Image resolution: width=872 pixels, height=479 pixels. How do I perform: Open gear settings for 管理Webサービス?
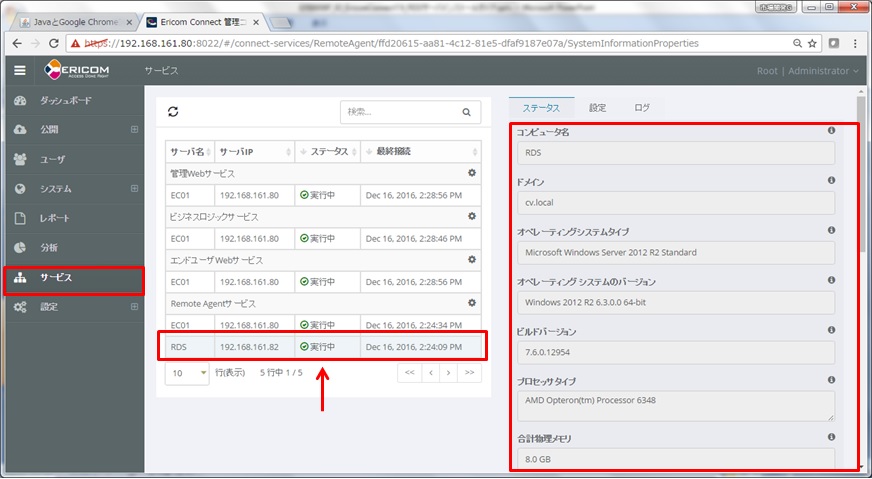[x=472, y=173]
